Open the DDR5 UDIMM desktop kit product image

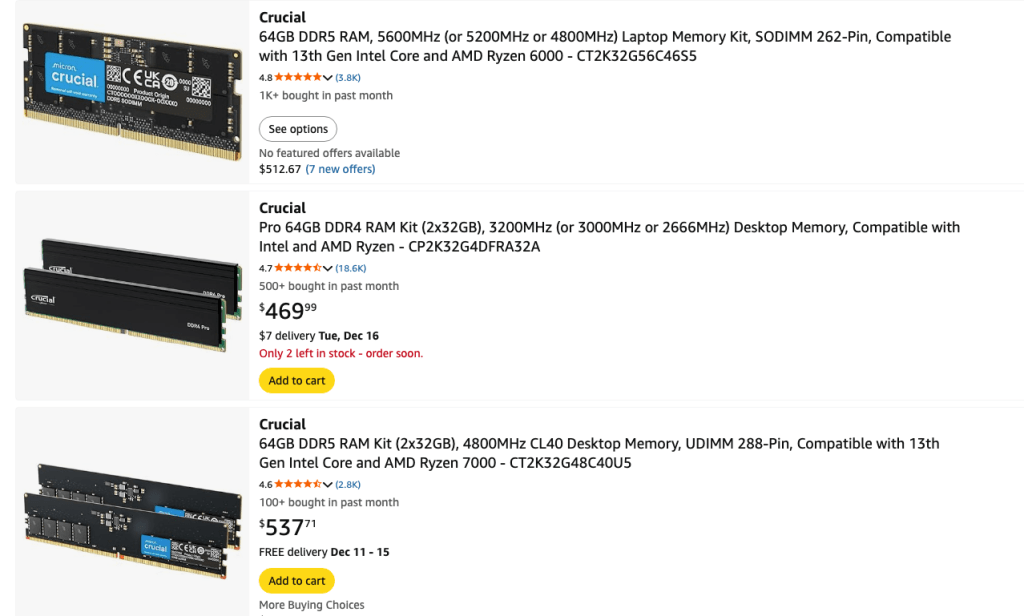132,511
